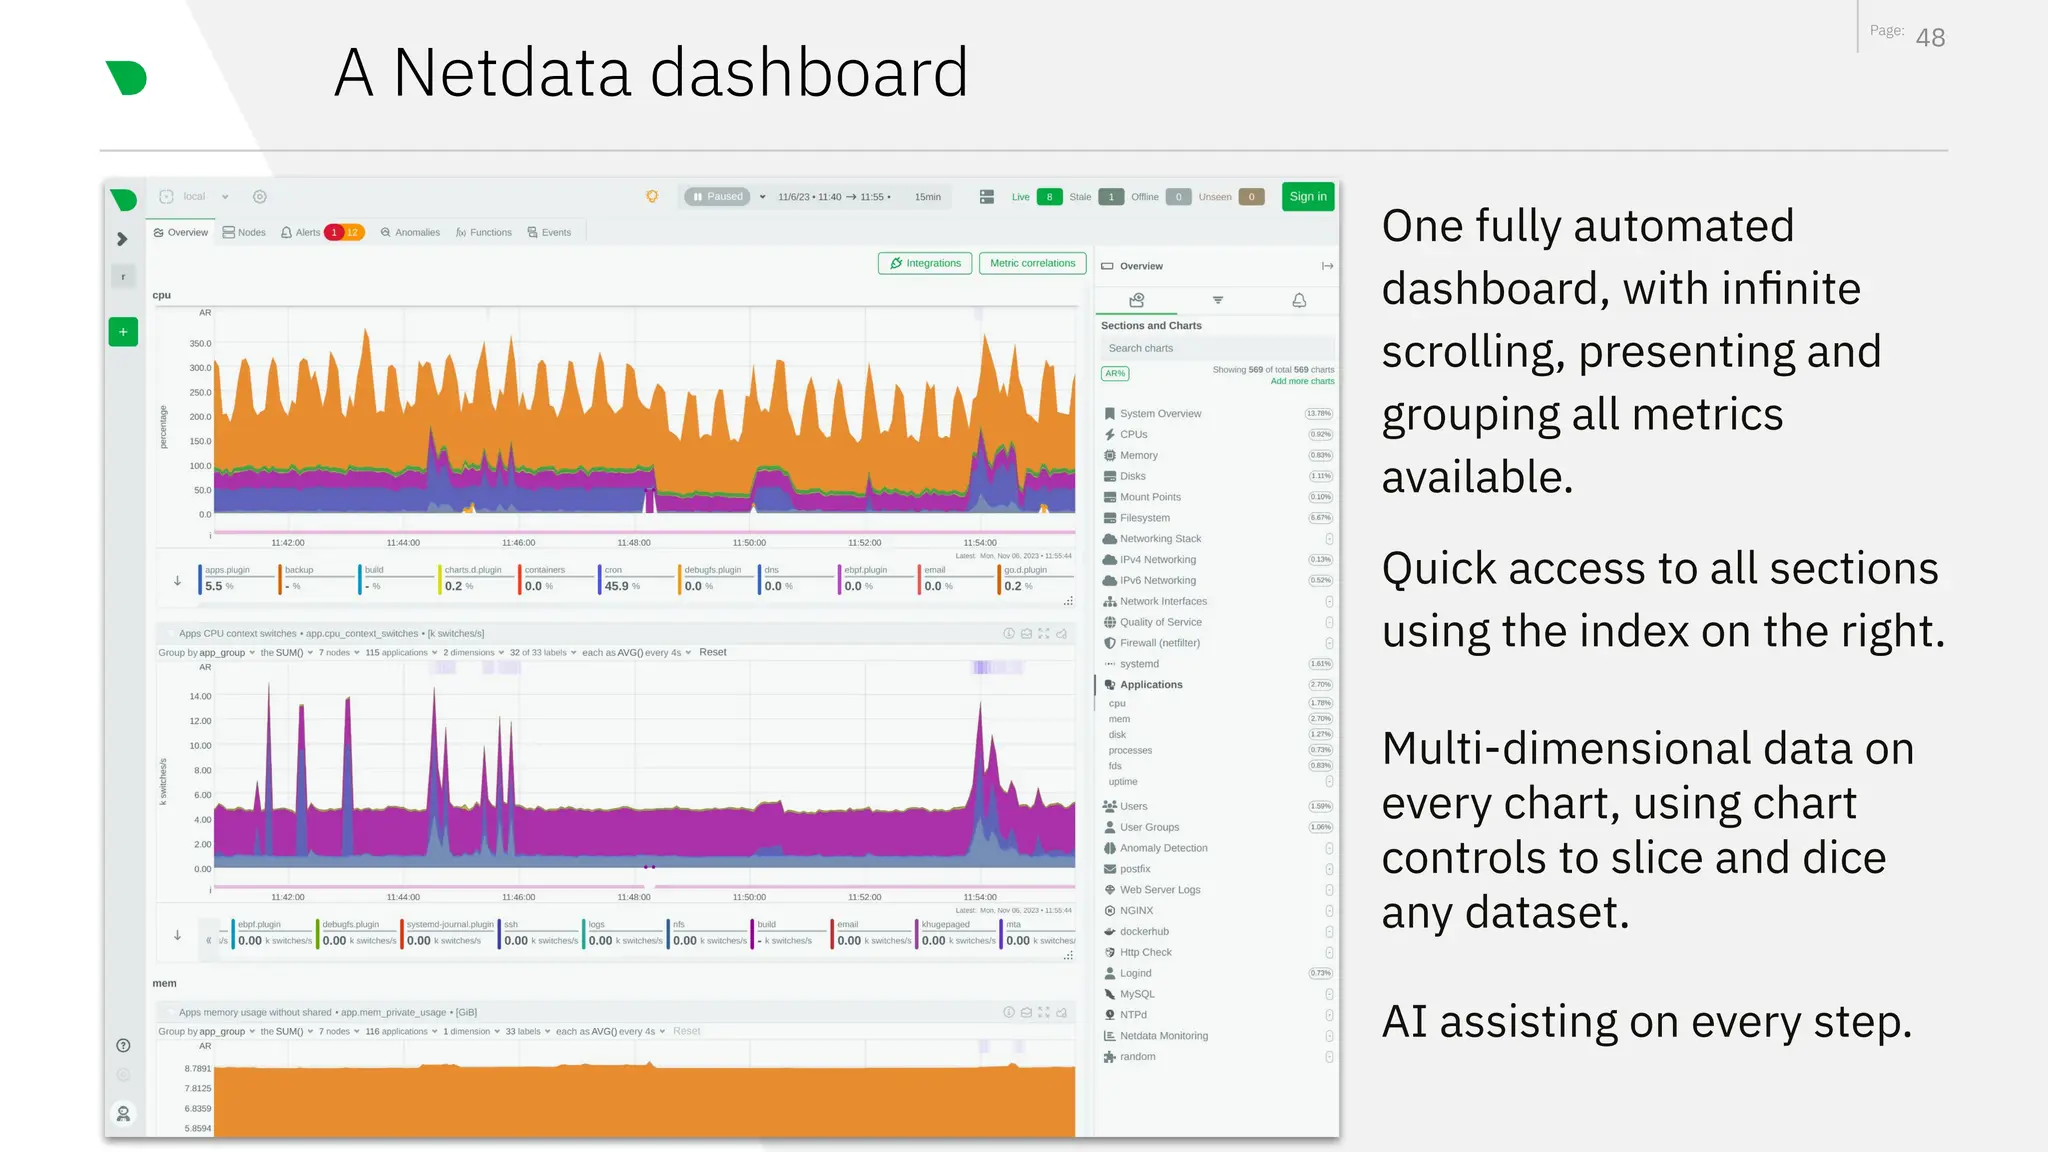Open the user profile icon in sidebar

click(x=123, y=1113)
